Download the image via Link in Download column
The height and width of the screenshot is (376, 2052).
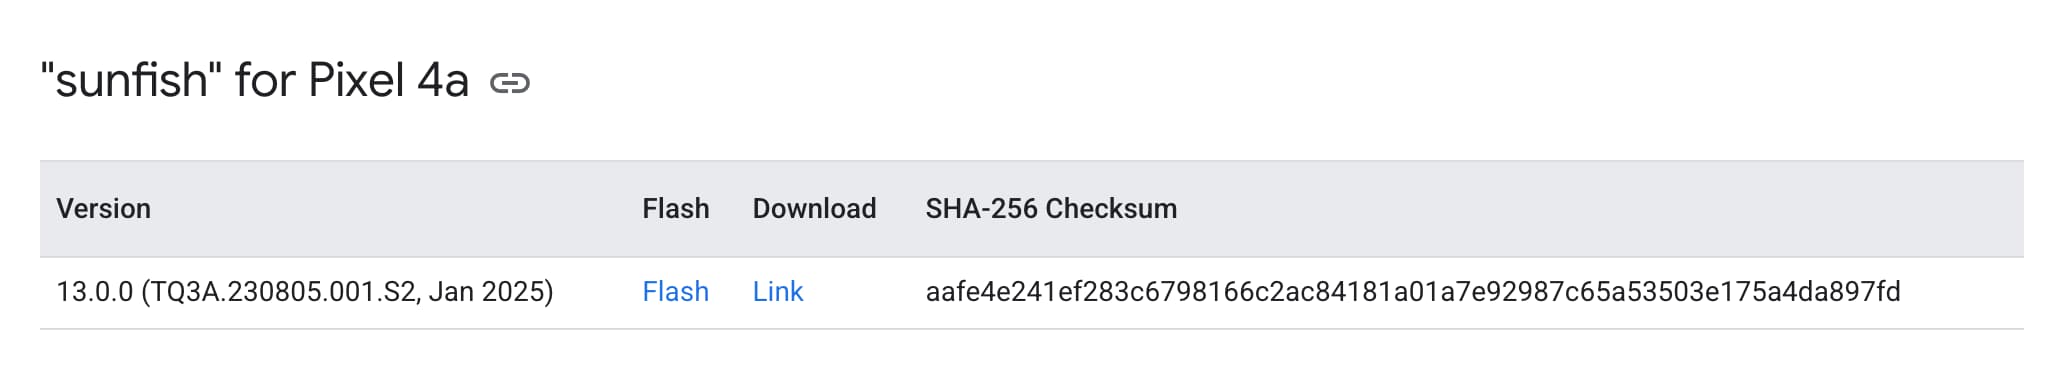(x=778, y=292)
